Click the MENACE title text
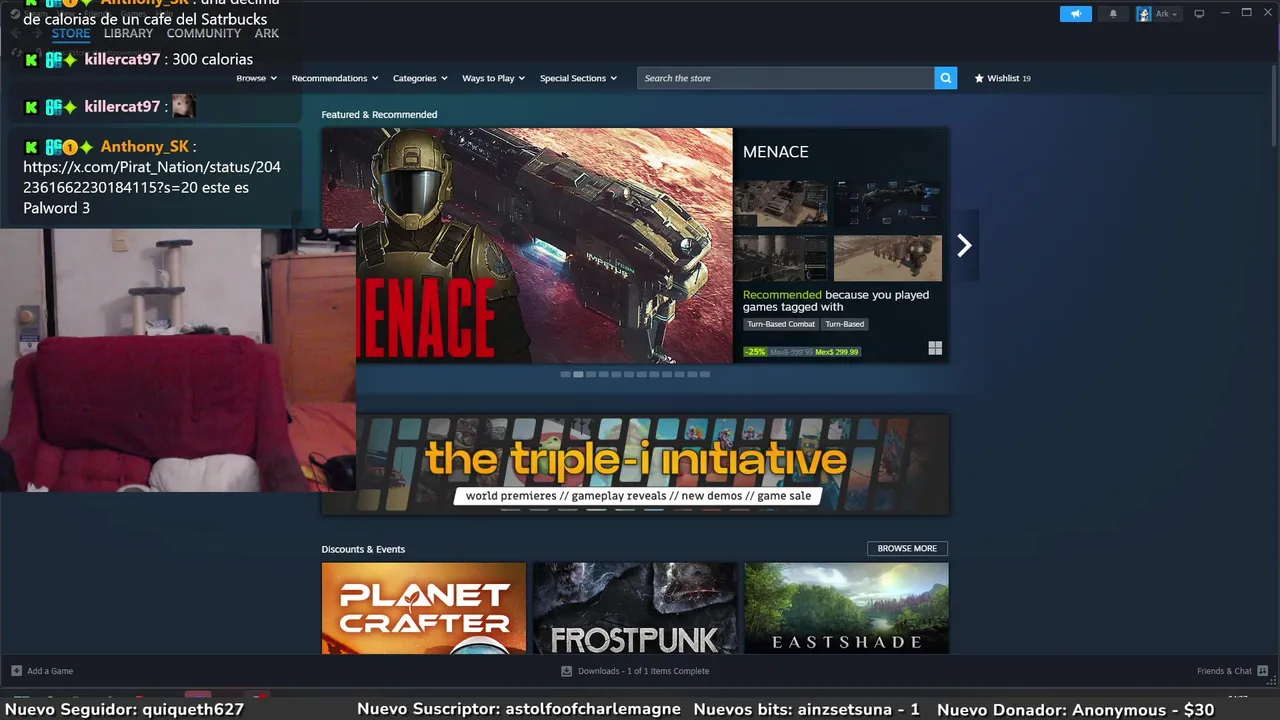The image size is (1280, 720). [x=776, y=152]
